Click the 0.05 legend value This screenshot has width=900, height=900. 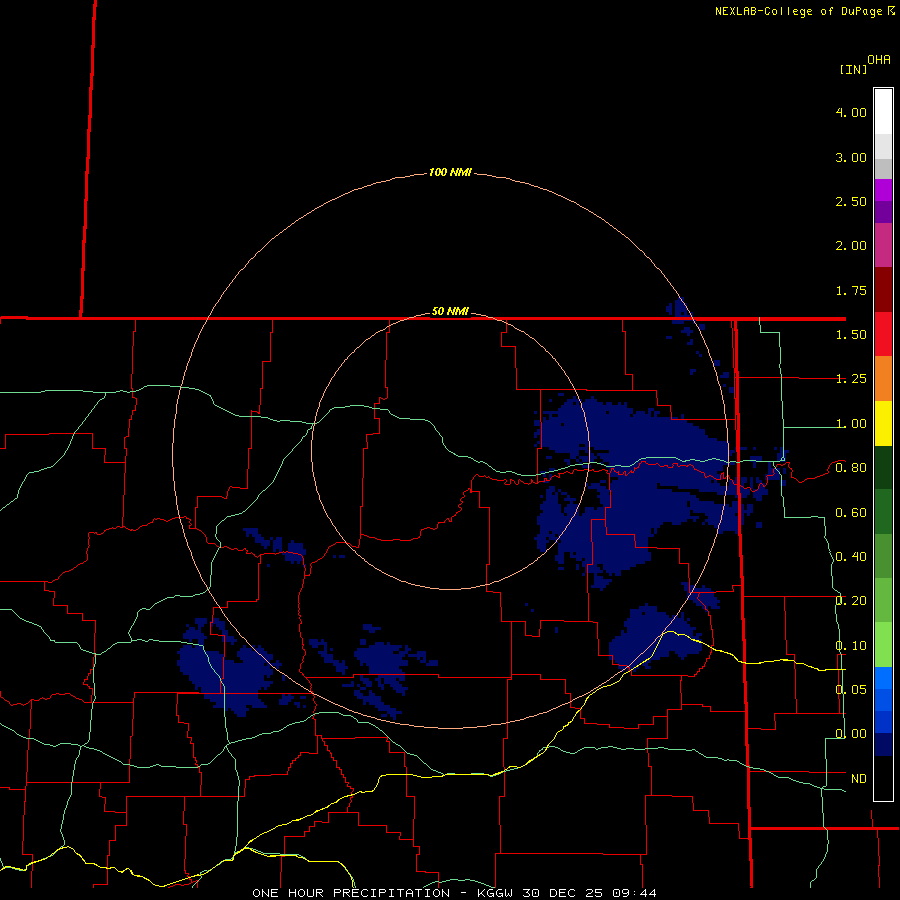coord(851,689)
